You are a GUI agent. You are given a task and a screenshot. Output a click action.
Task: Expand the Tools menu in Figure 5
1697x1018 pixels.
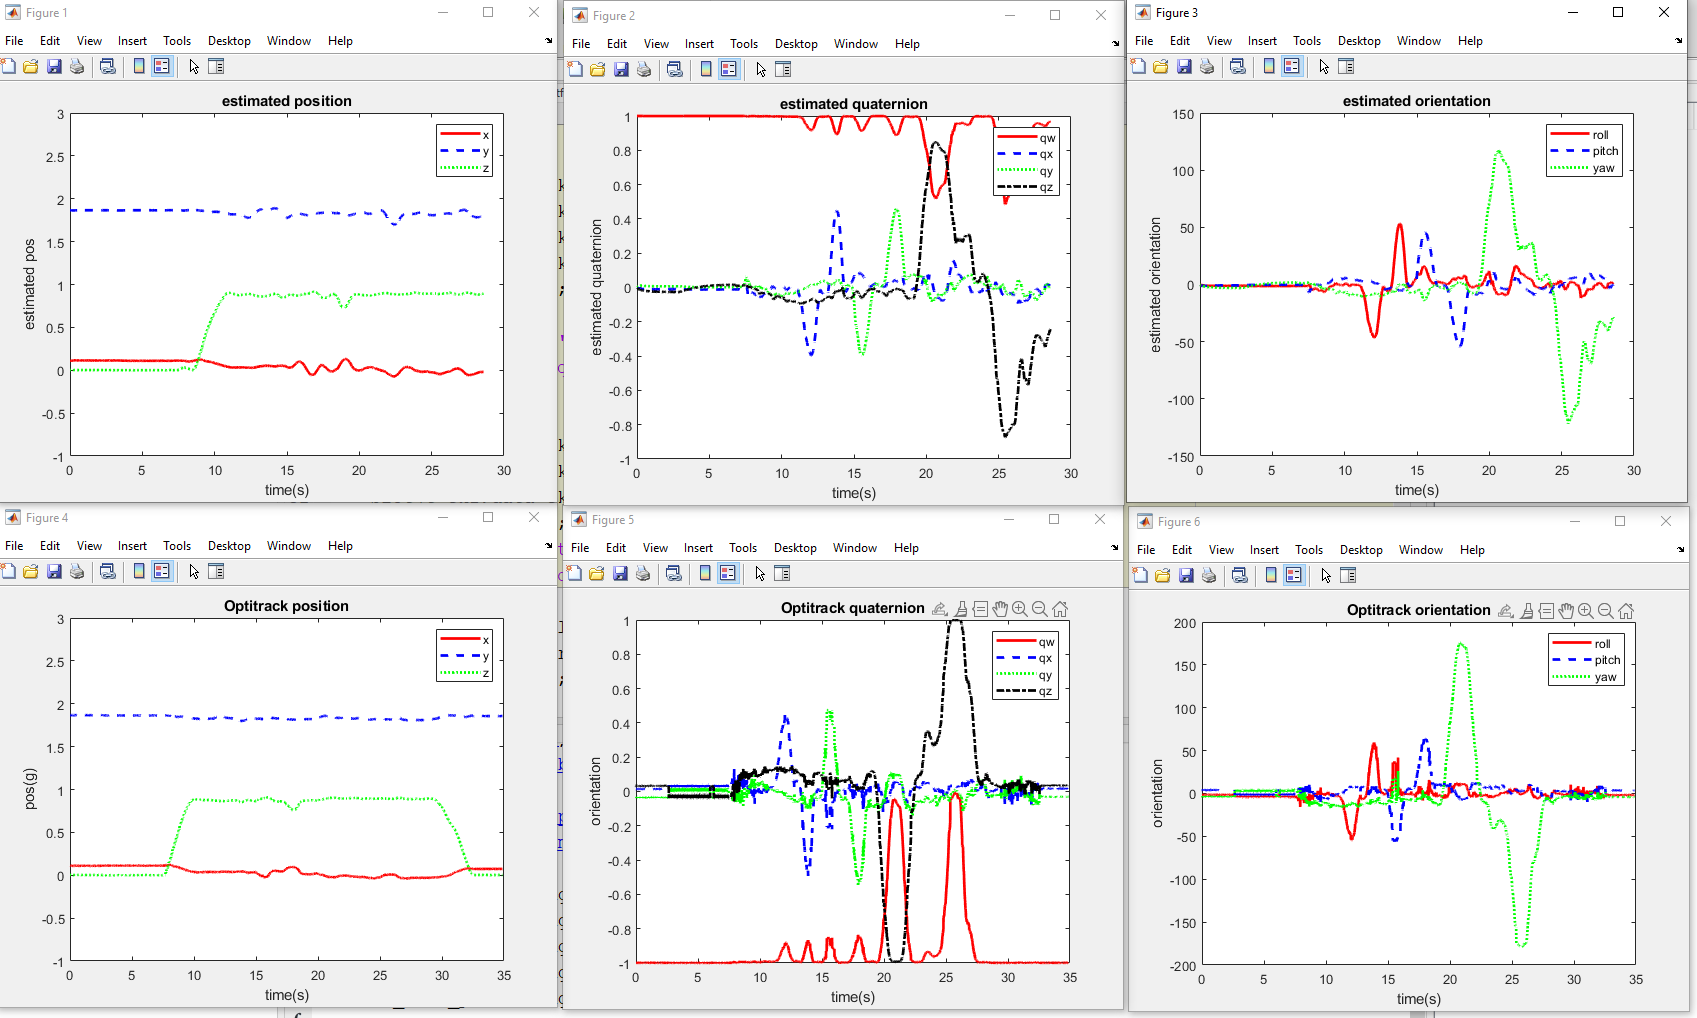(x=742, y=548)
